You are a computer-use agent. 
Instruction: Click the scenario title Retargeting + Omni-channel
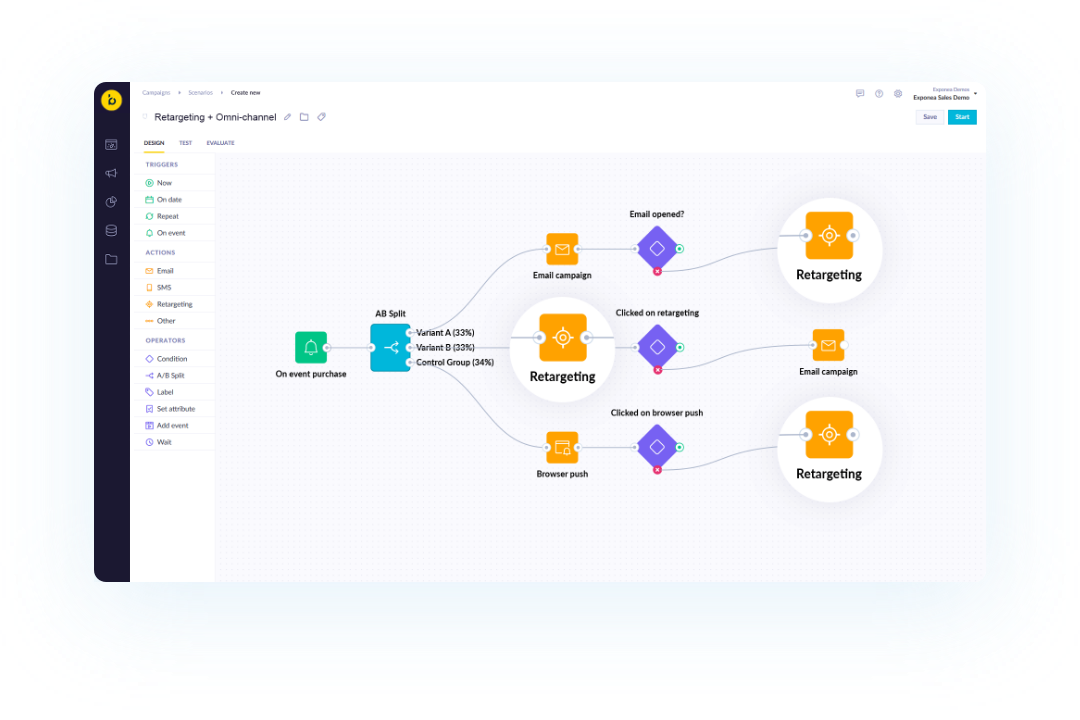215,117
